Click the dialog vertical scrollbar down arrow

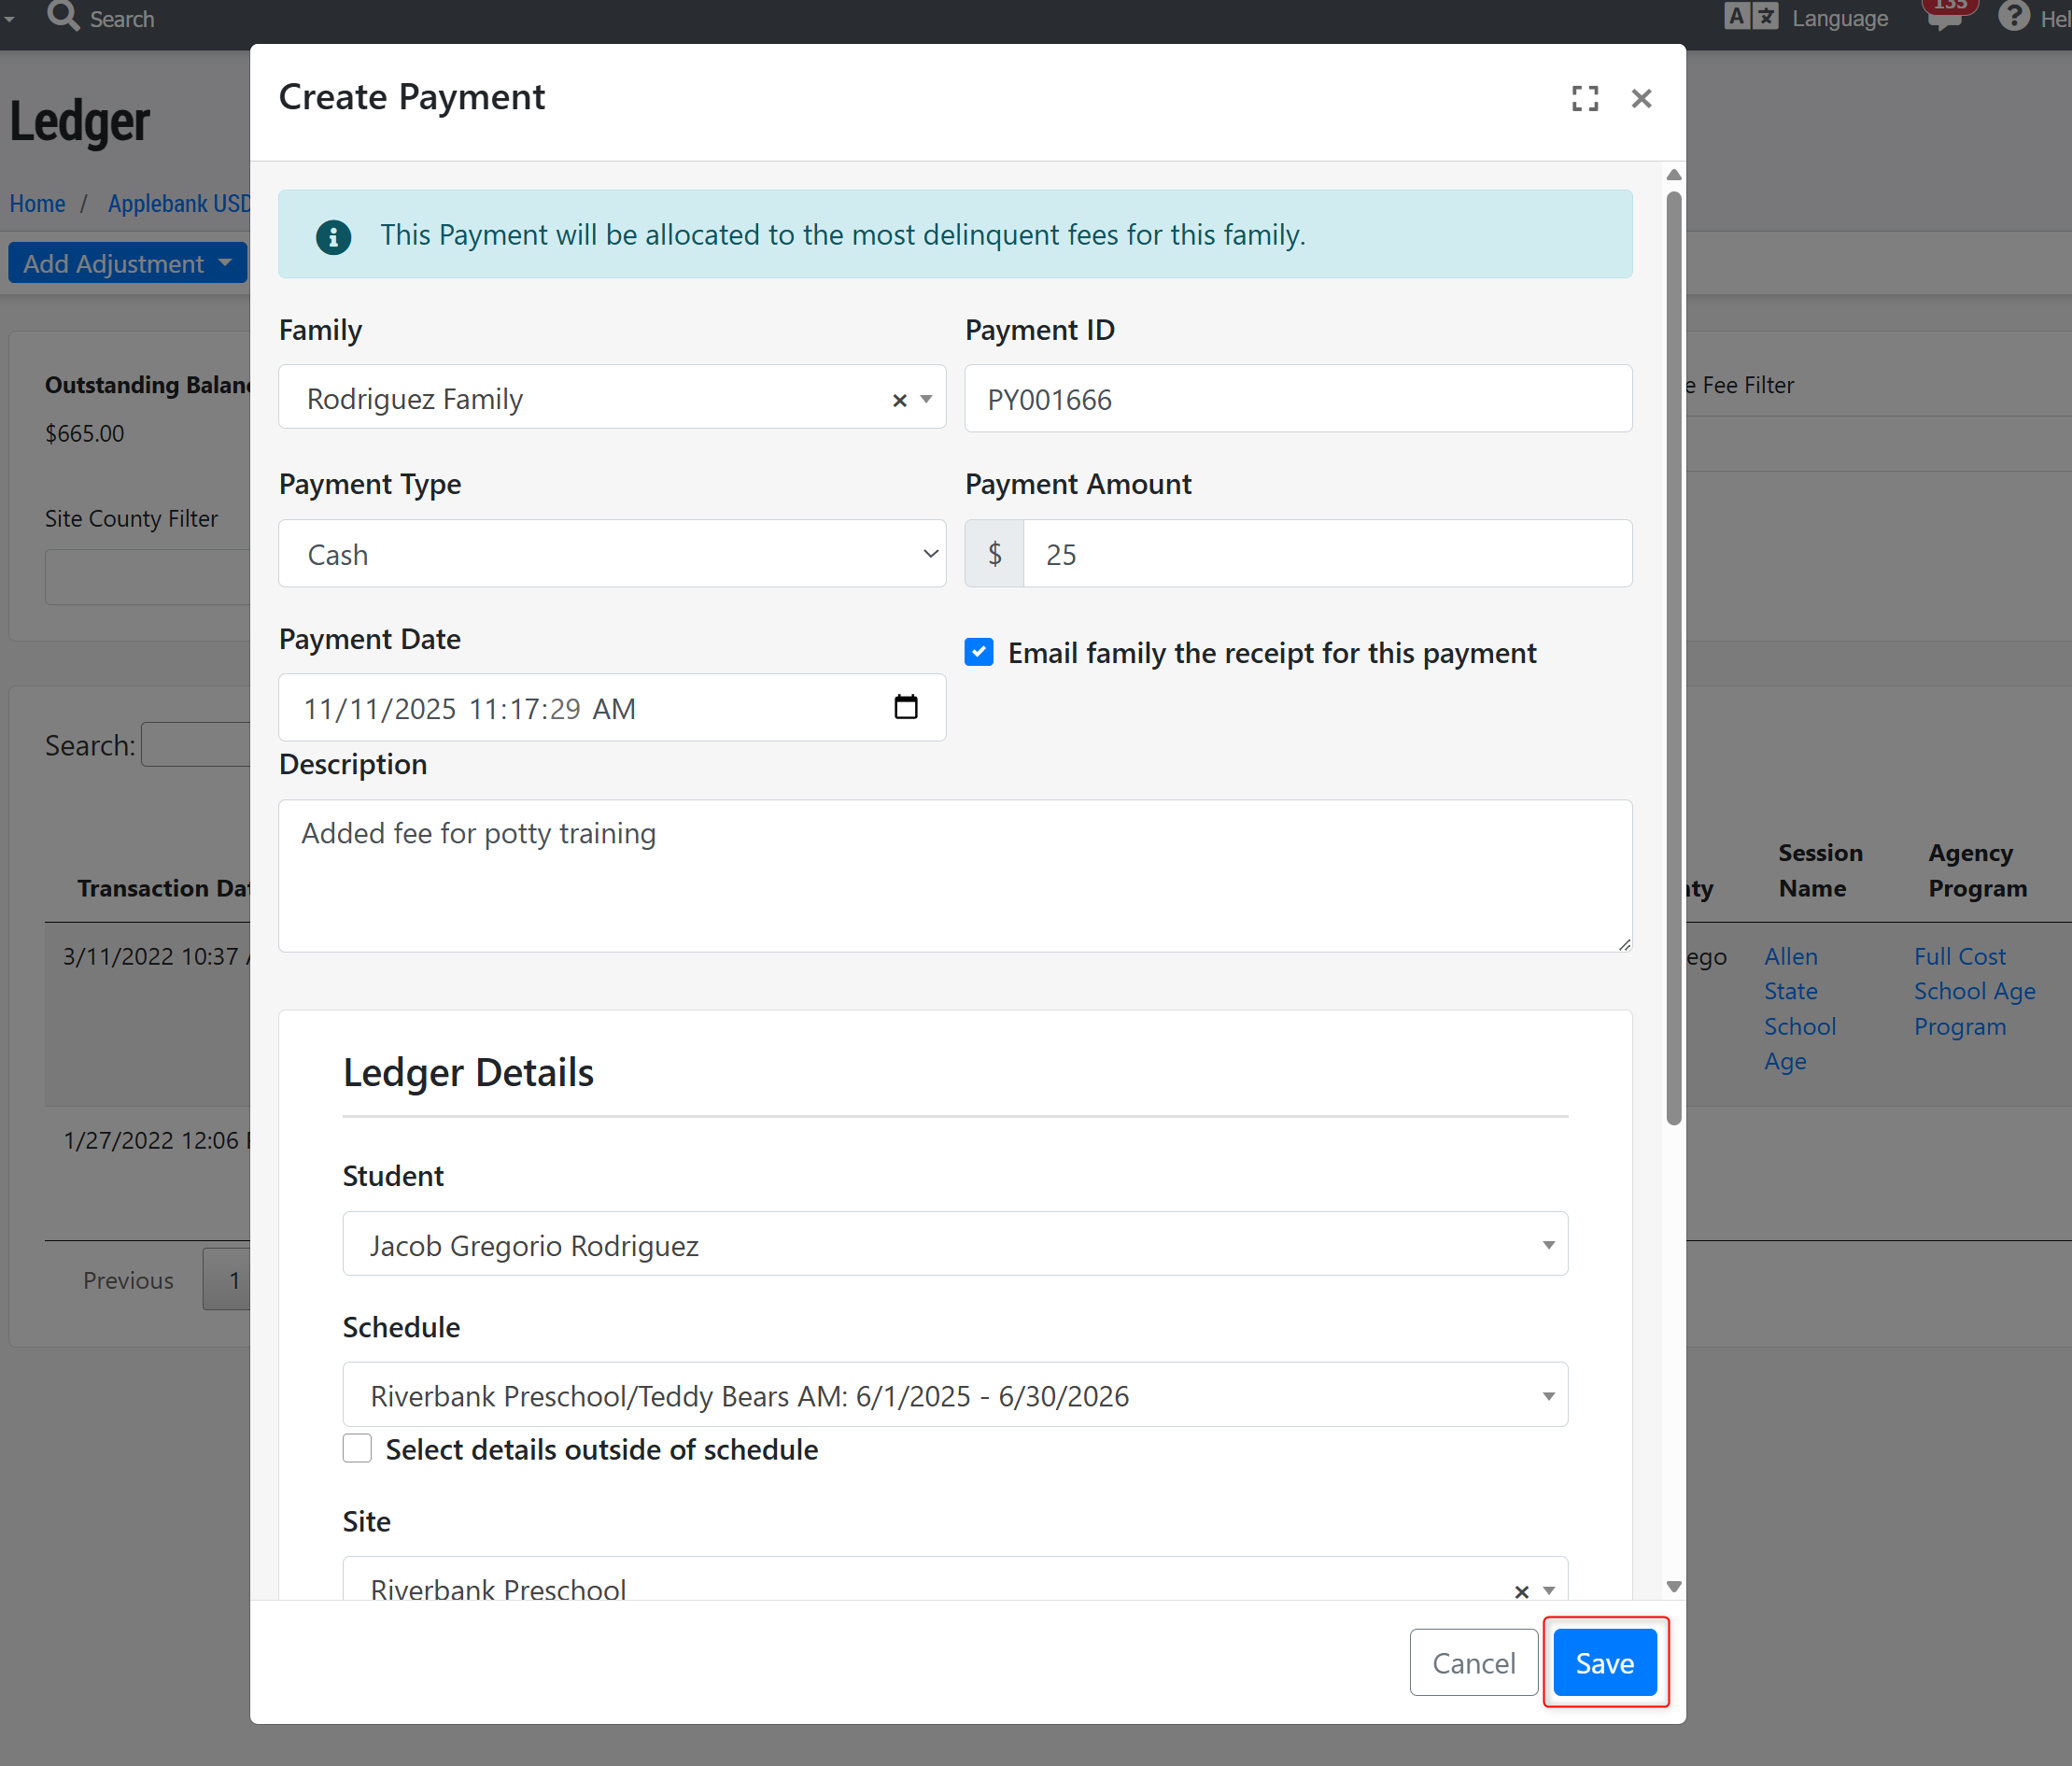pyautogui.click(x=1673, y=1586)
